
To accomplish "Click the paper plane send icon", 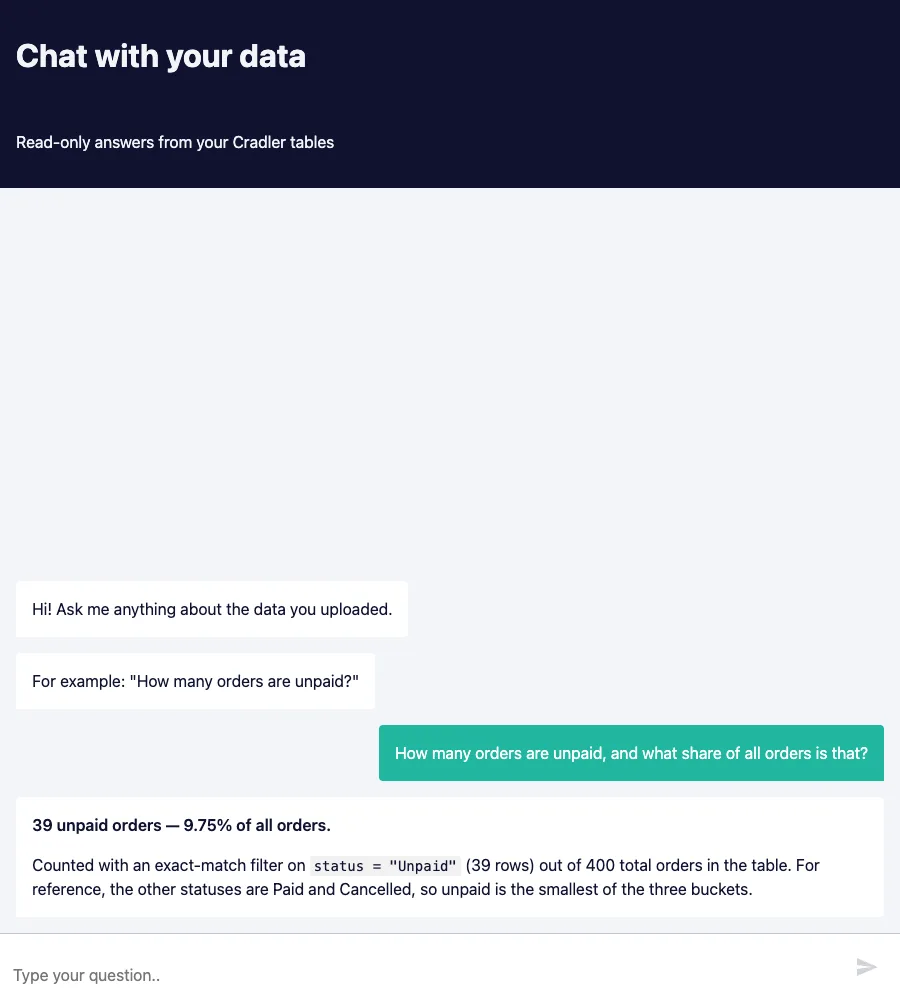I will 866,967.
